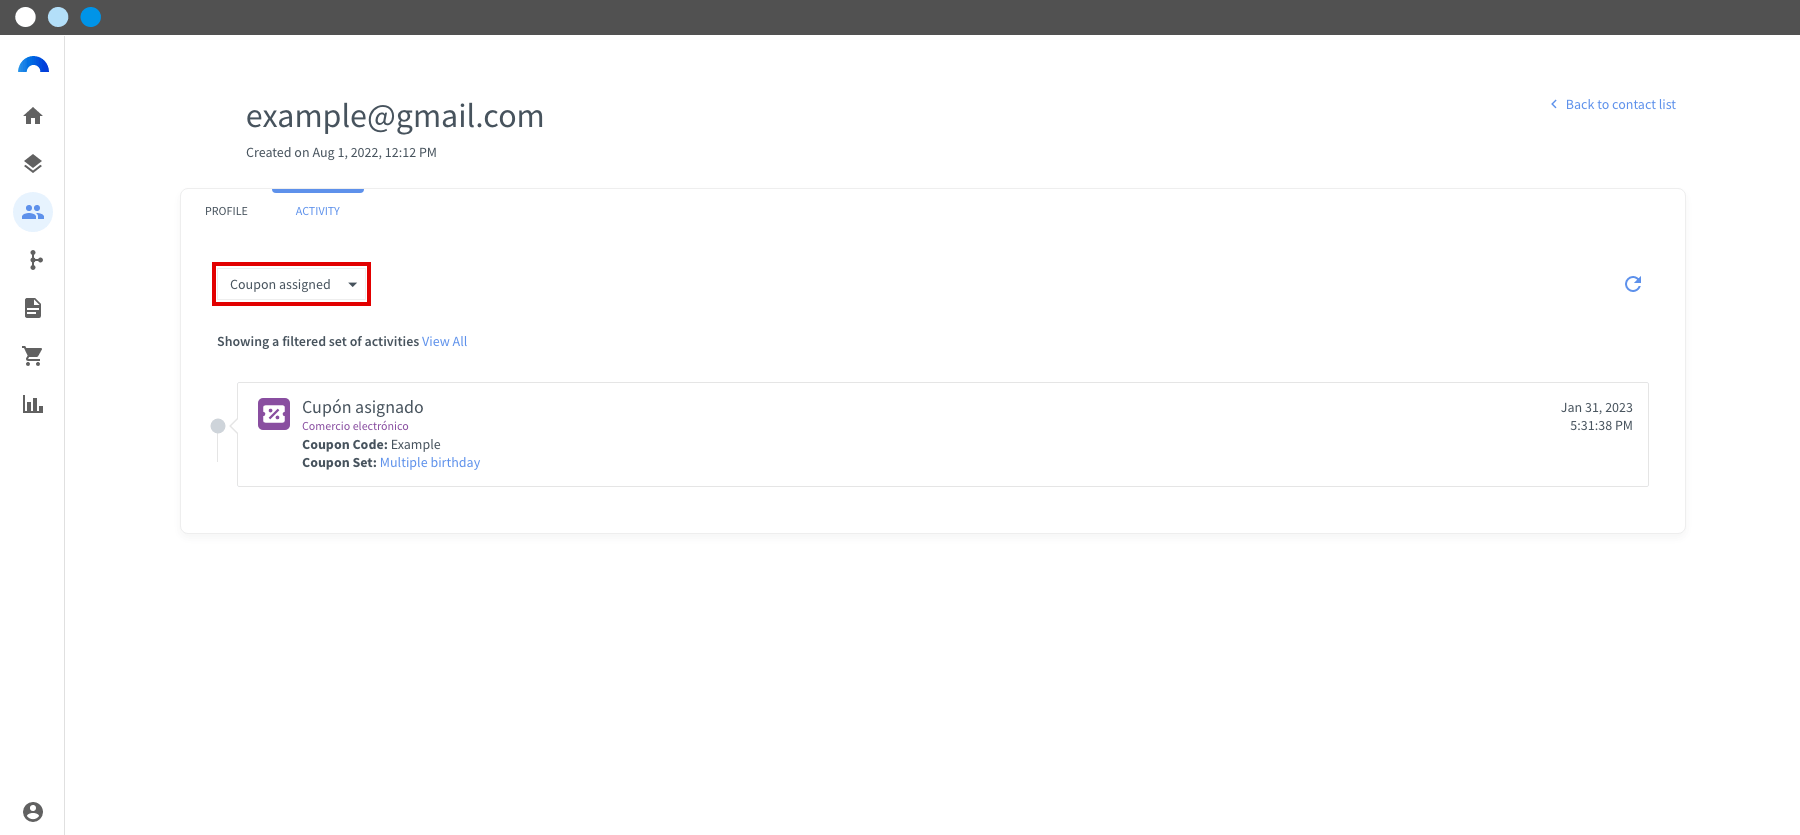Expand the Coupon assigned filter dropdown

(x=291, y=284)
